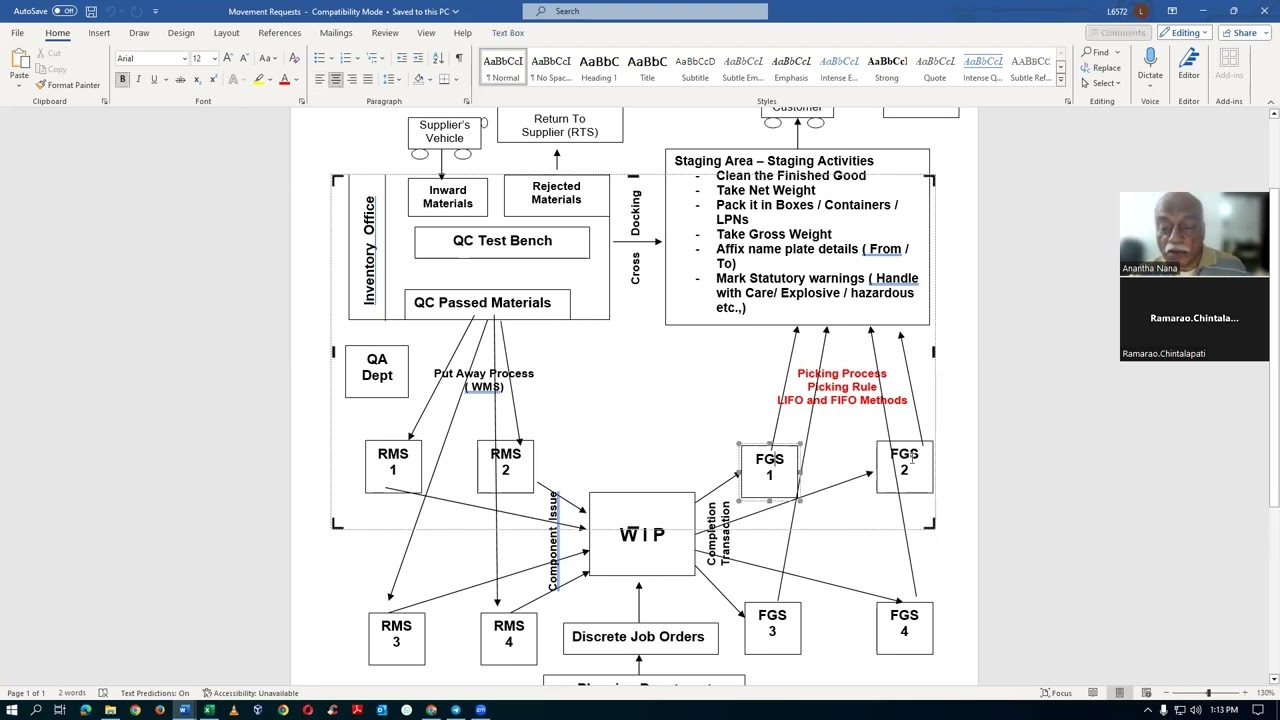The image size is (1280, 720).
Task: Click the Sort paragraph icon
Action: point(438,58)
